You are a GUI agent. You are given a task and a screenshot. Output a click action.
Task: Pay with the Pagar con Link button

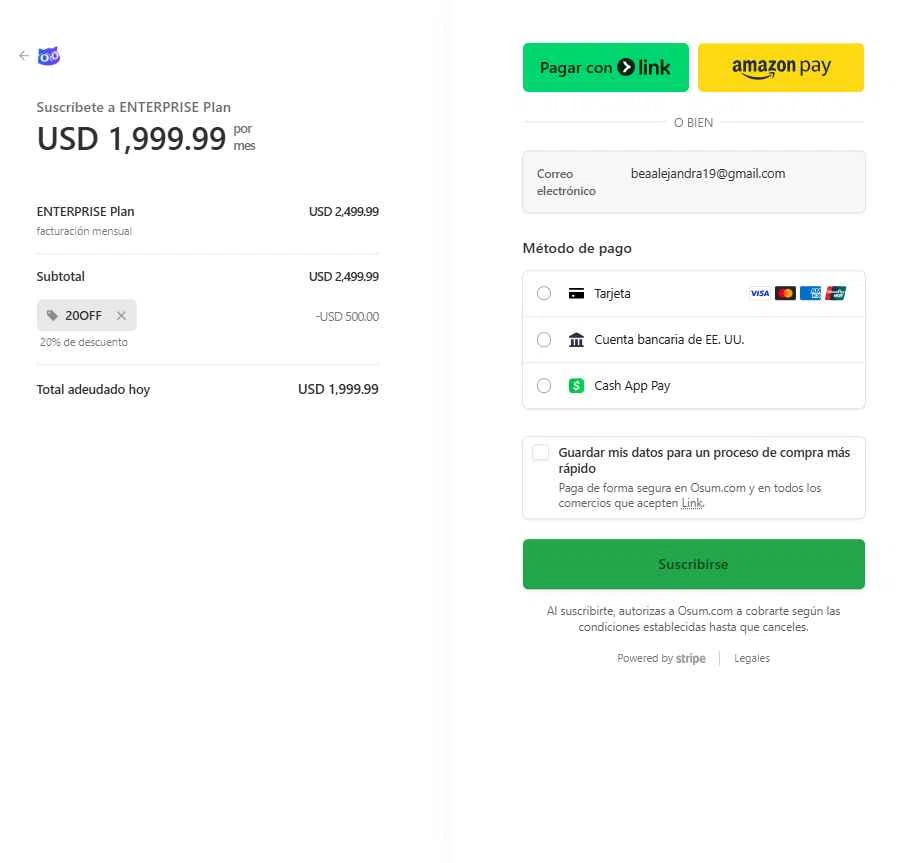[605, 68]
